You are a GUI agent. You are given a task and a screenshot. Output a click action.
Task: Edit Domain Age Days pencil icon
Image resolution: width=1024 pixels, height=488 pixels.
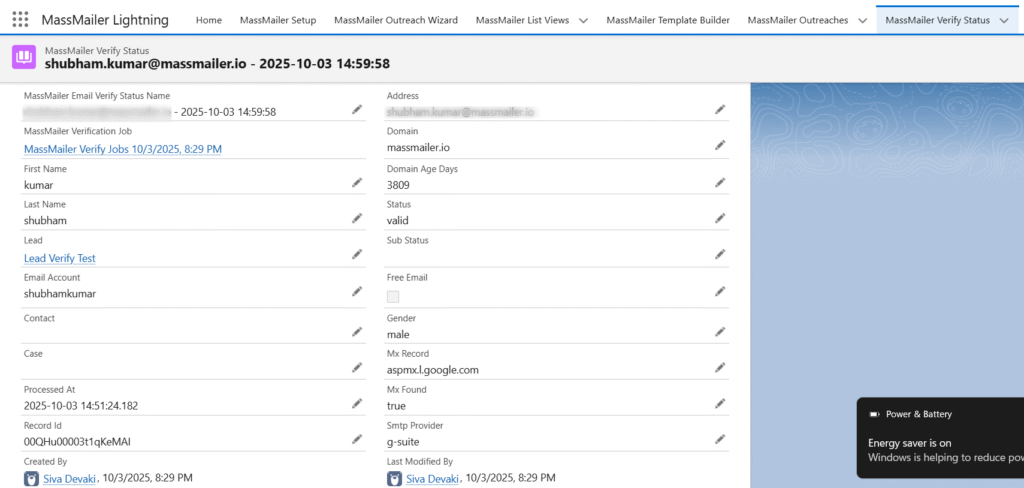719,182
